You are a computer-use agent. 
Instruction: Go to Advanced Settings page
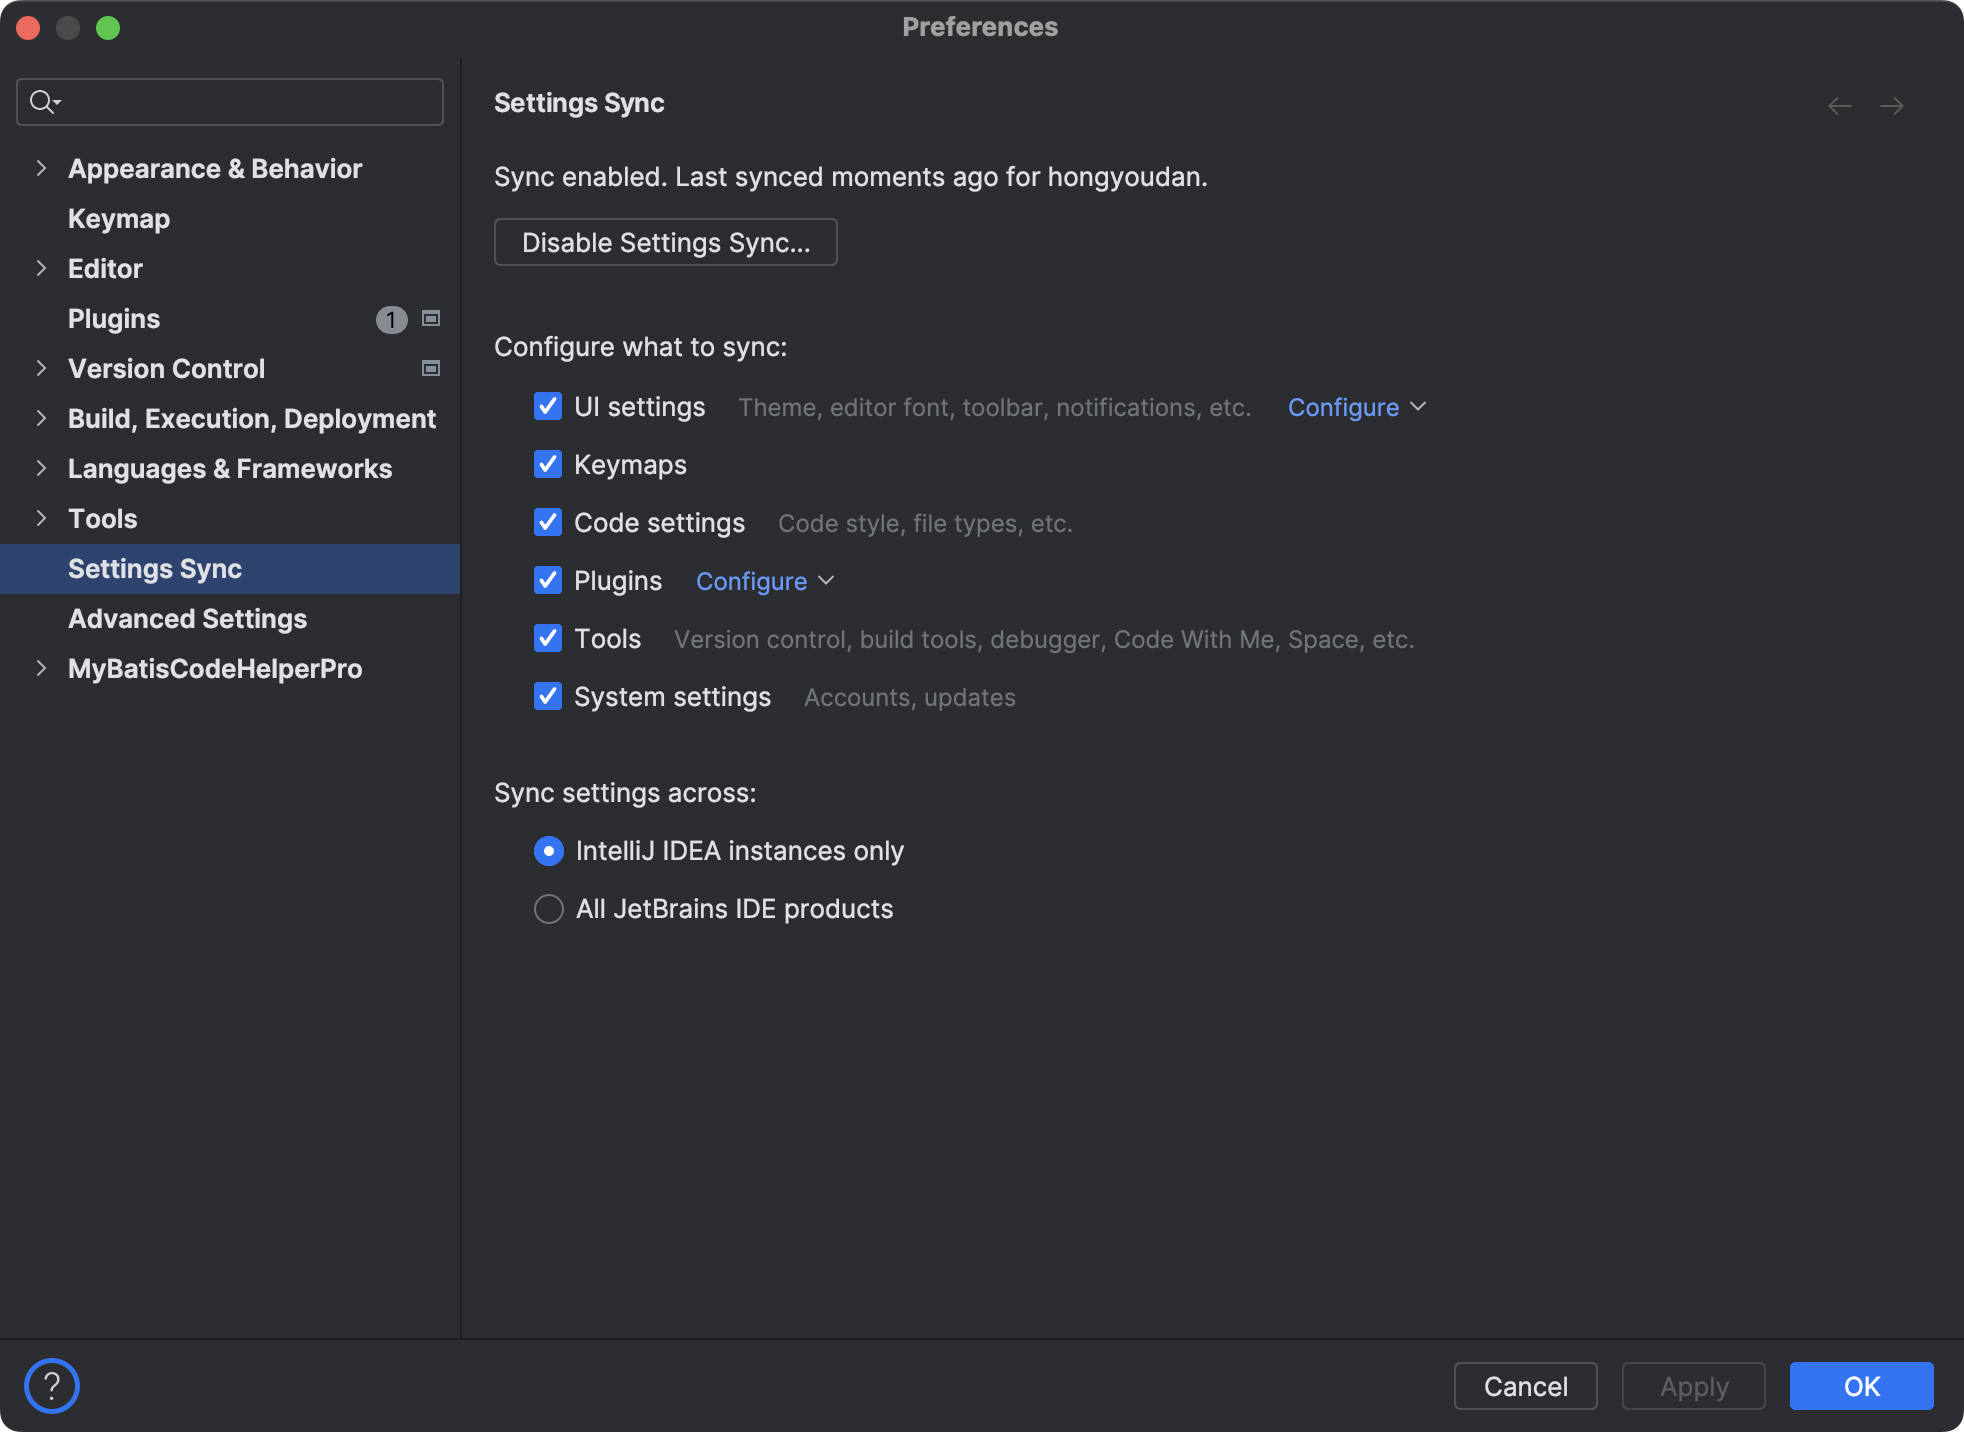tap(187, 619)
